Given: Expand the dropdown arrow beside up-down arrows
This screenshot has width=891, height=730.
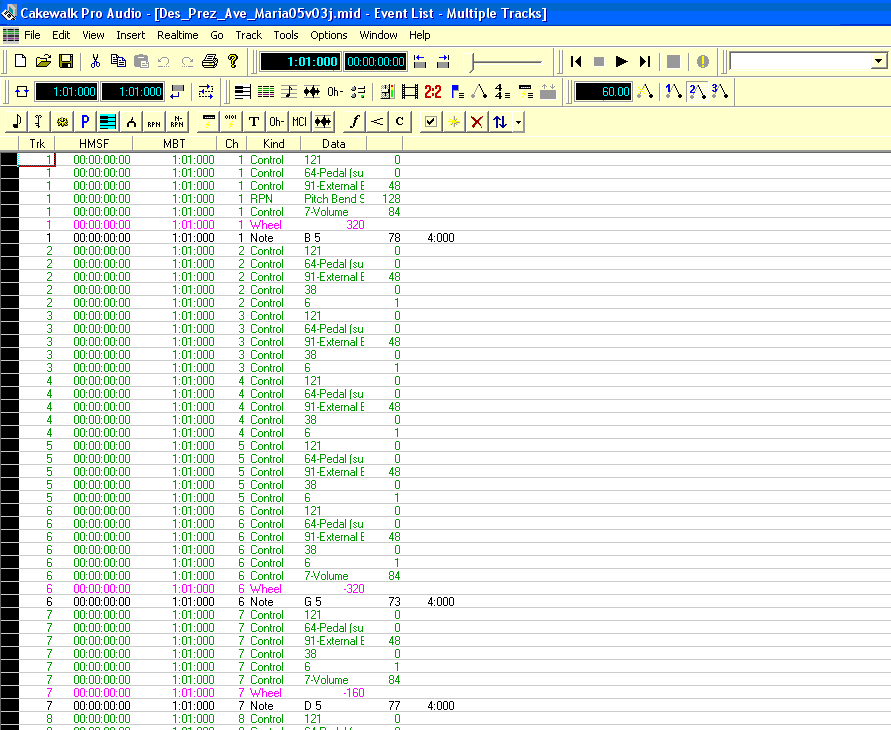Looking at the screenshot, I should (x=518, y=121).
